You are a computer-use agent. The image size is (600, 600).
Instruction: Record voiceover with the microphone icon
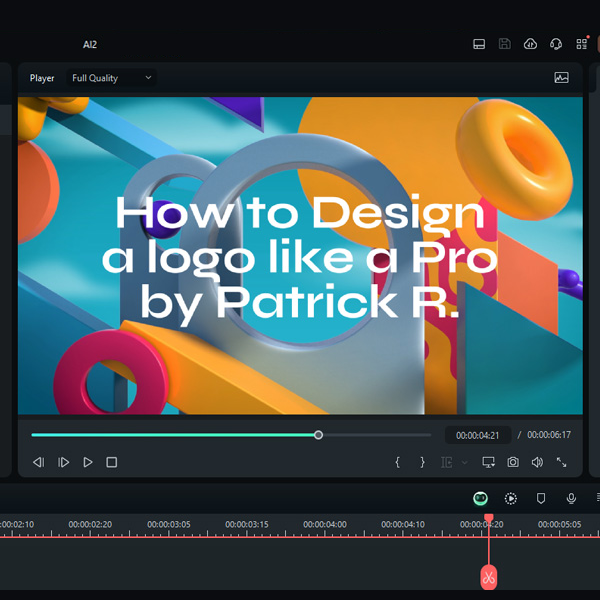(571, 498)
